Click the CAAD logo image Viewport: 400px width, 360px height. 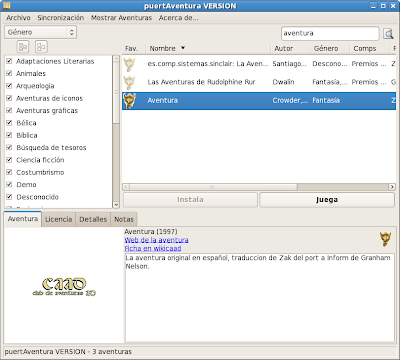click(x=64, y=287)
